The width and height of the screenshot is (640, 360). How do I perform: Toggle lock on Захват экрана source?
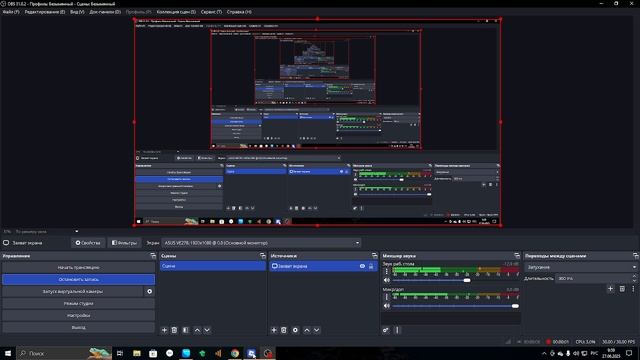point(371,266)
